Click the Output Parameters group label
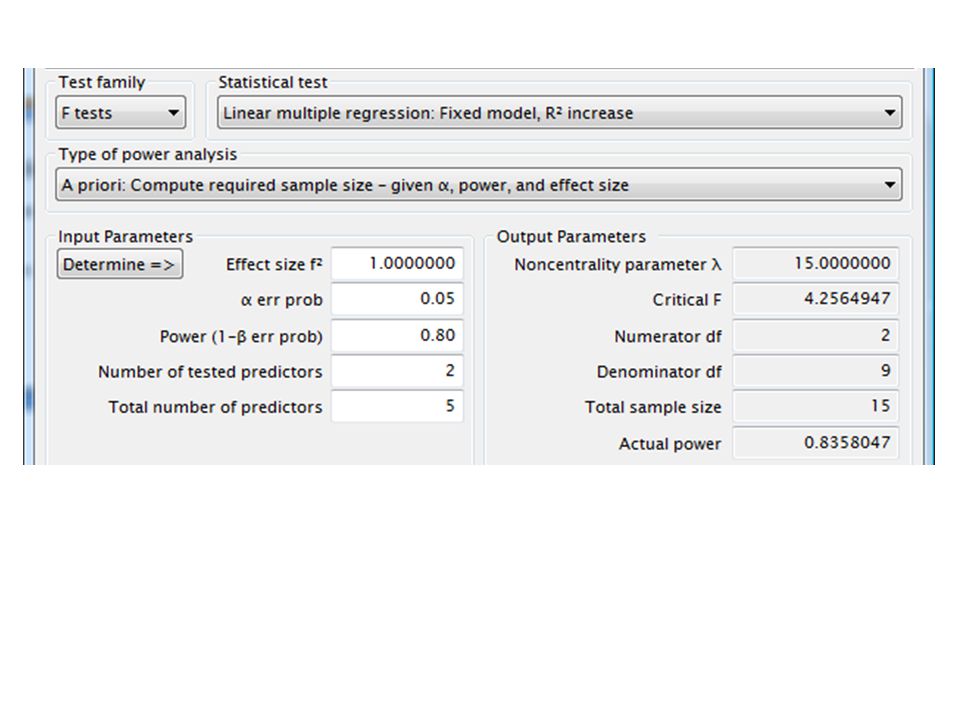Viewport: 960px width, 720px height. [x=571, y=237]
